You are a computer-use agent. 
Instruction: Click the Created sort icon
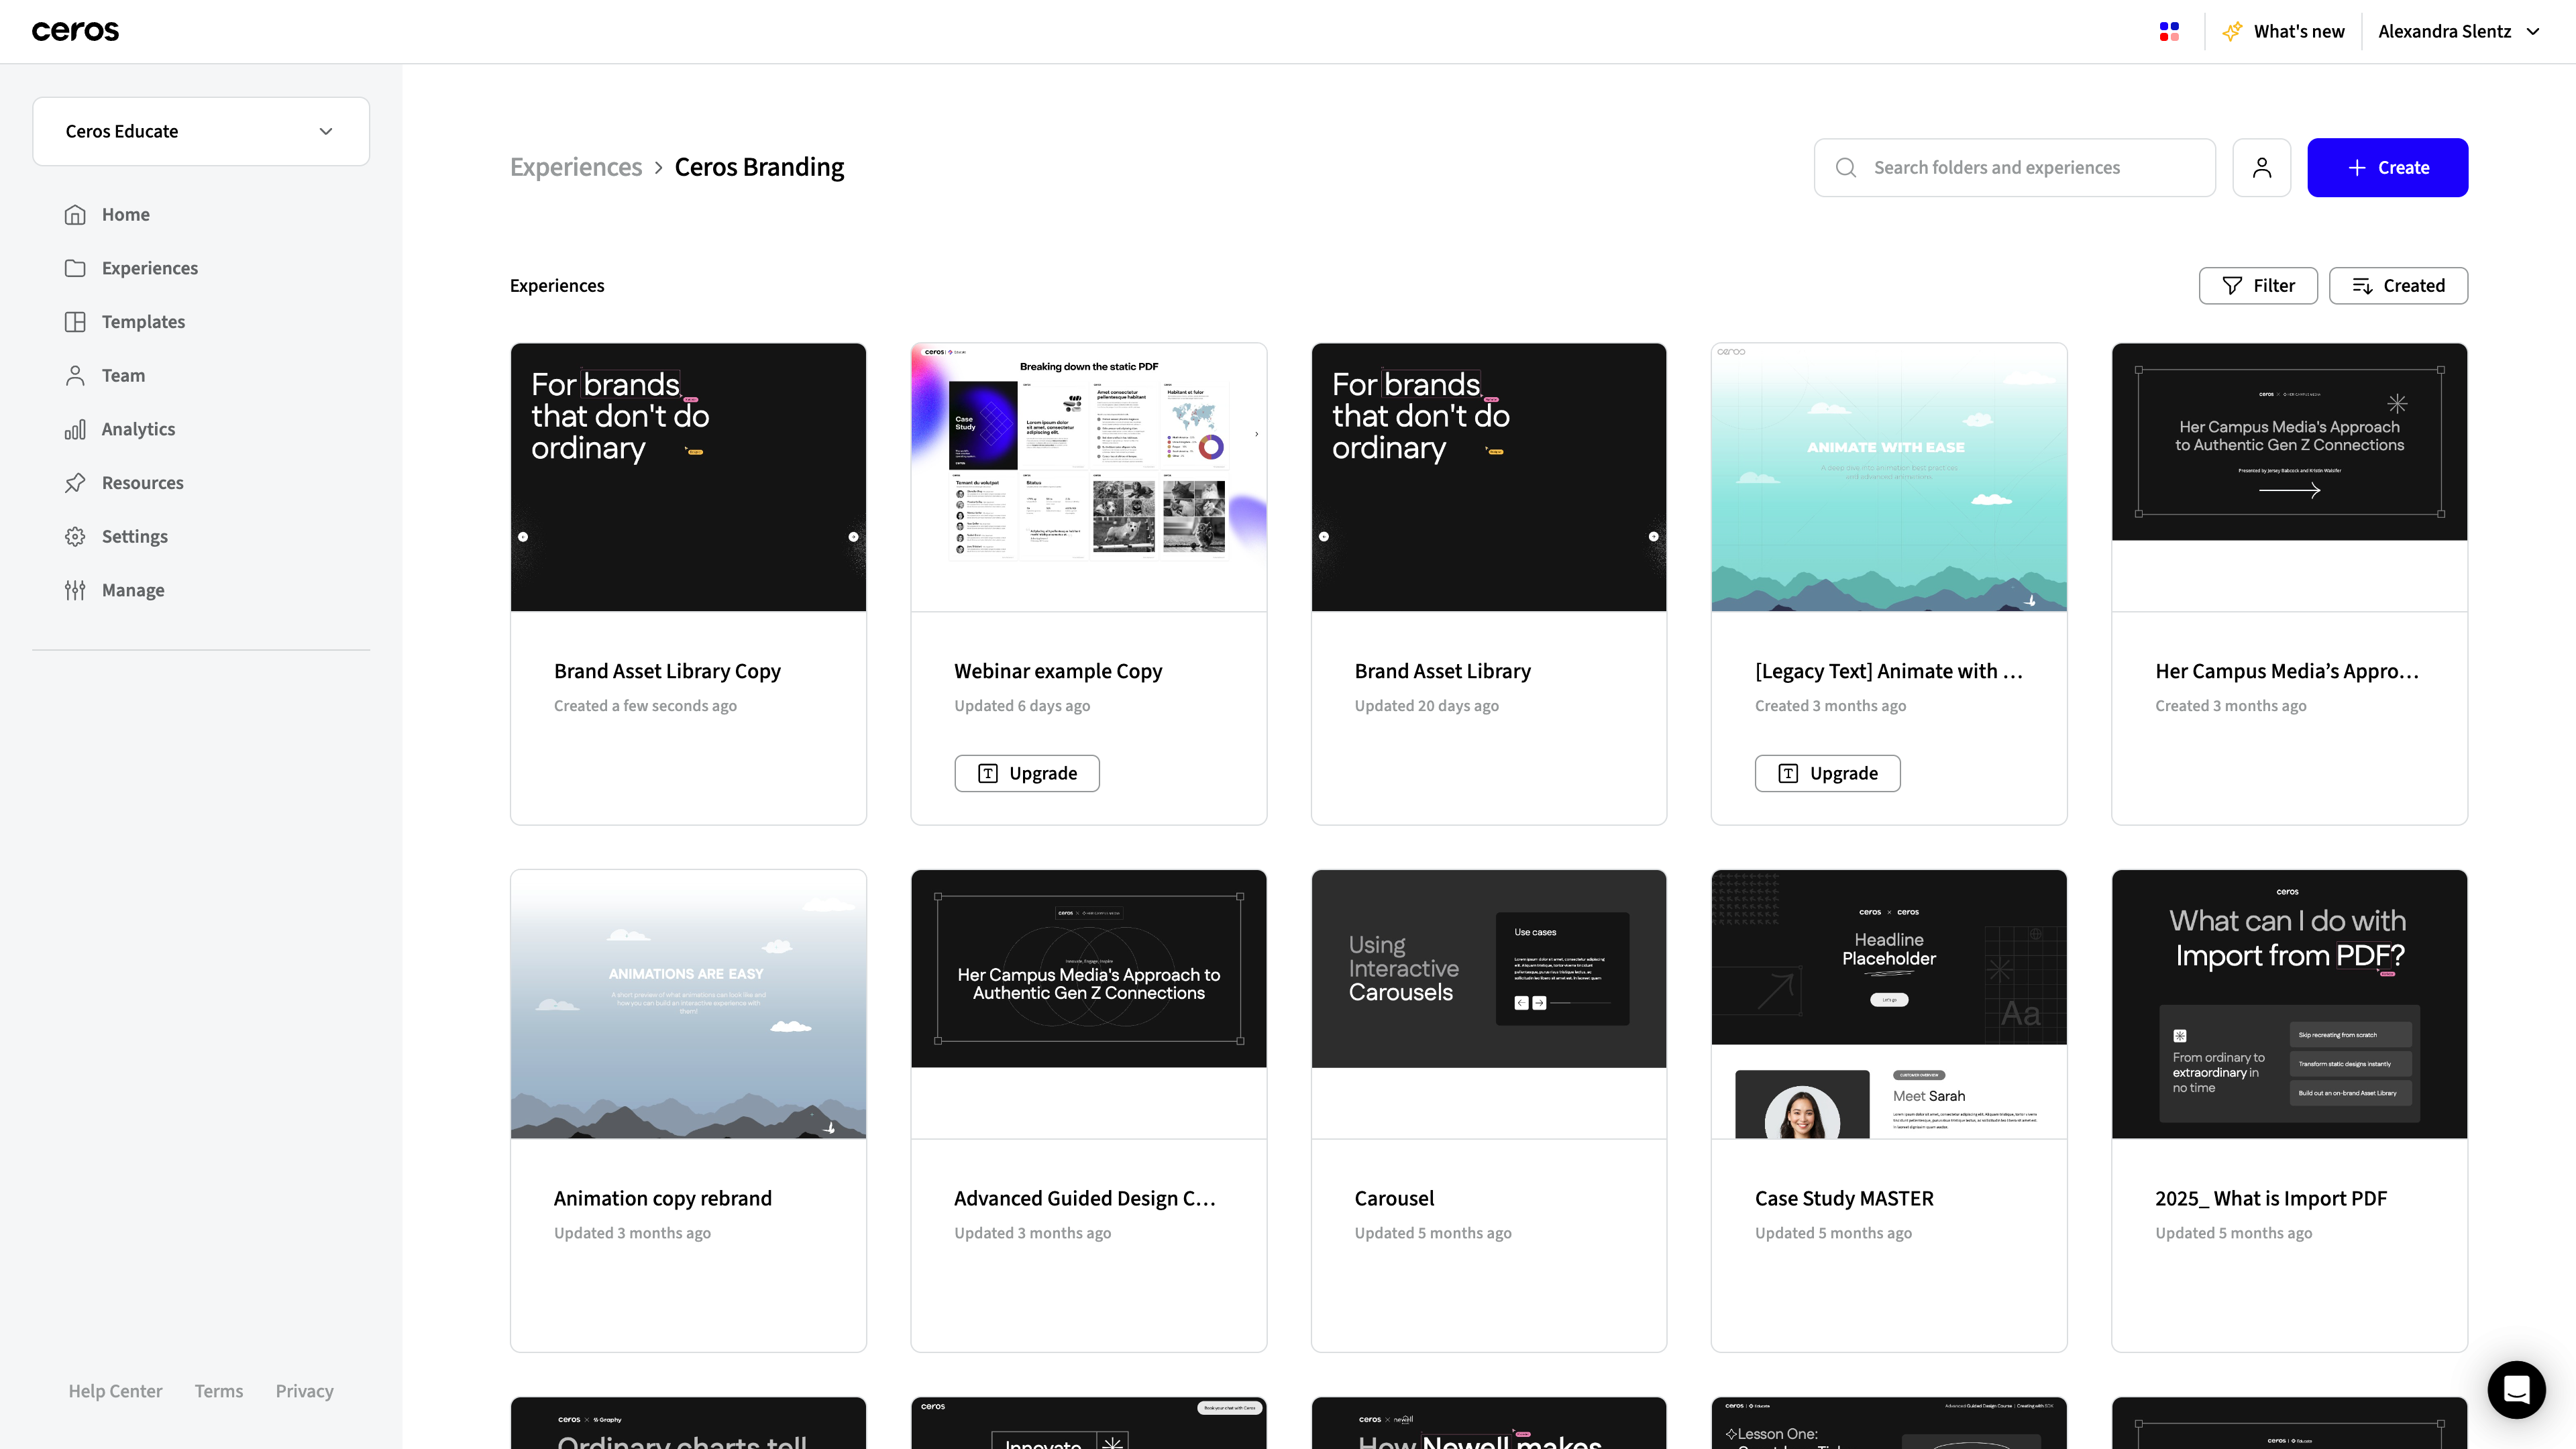(2362, 286)
